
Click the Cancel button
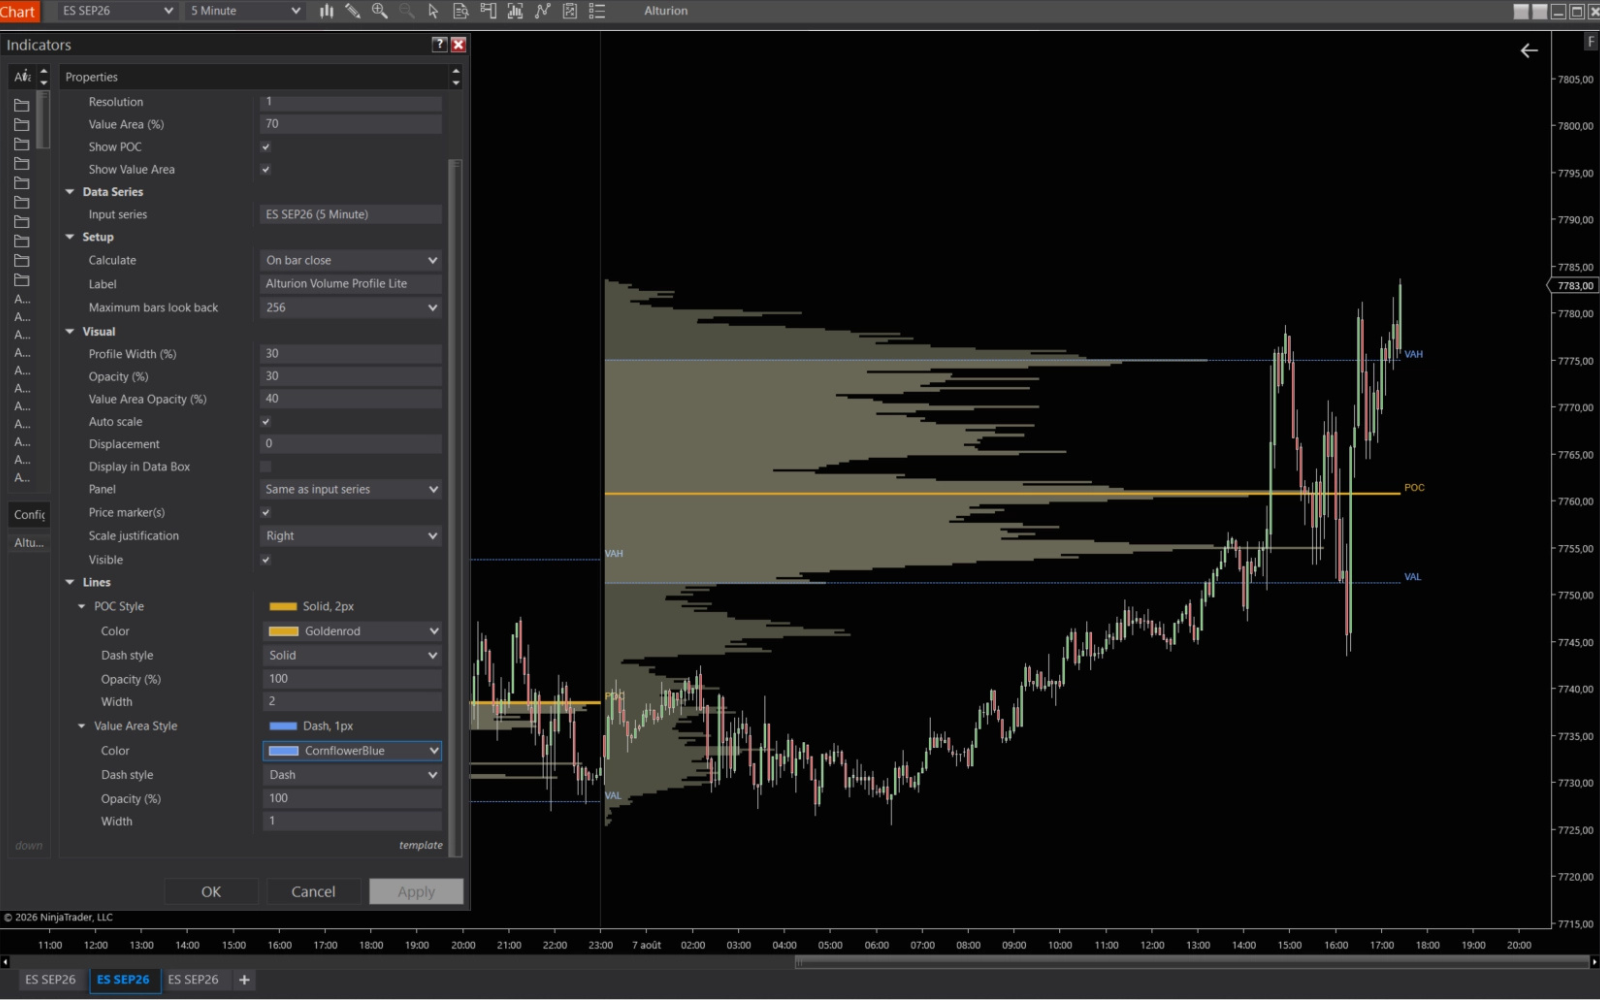pos(313,892)
